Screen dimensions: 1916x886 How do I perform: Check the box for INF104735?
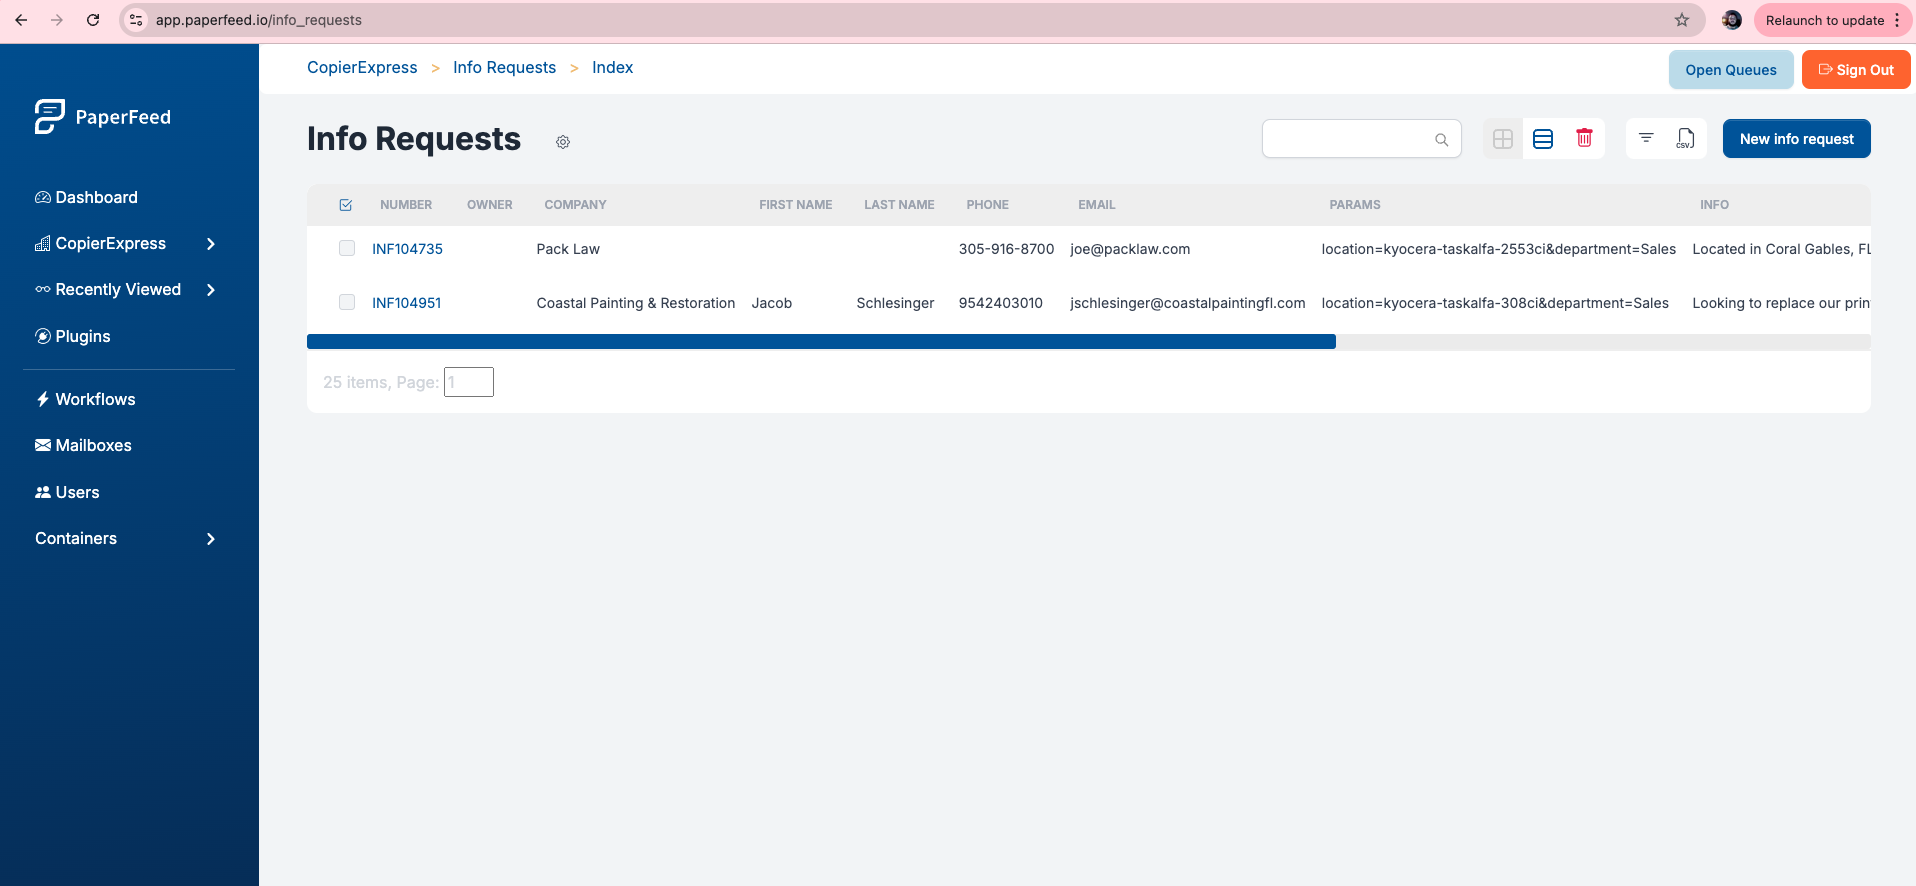click(347, 248)
